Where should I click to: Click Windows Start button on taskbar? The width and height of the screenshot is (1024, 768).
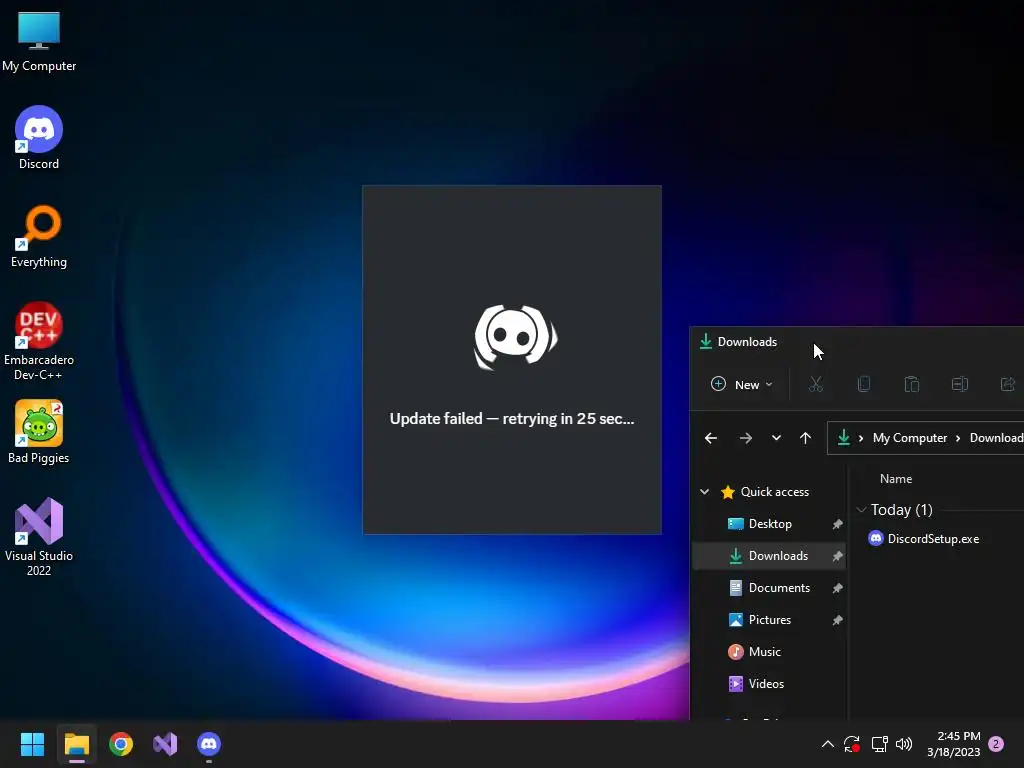(32, 744)
